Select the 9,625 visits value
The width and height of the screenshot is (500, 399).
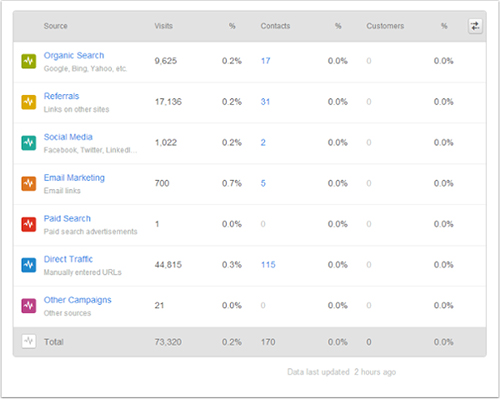166,61
